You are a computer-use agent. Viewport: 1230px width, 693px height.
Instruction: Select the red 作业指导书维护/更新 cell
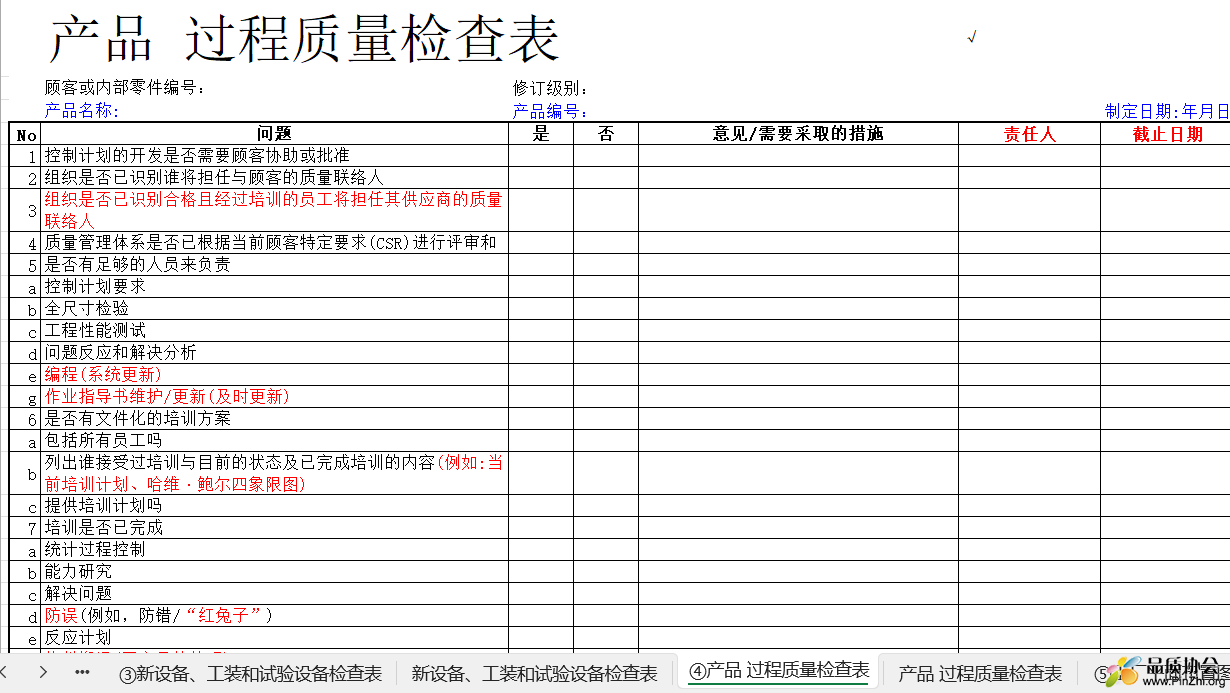[x=275, y=397]
